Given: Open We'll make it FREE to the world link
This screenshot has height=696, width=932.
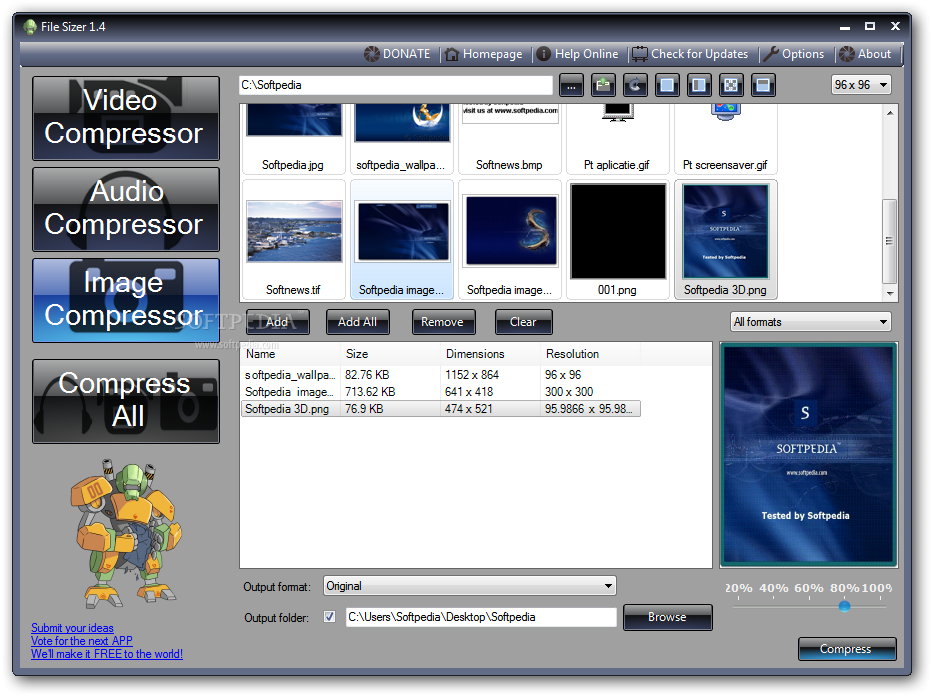Looking at the screenshot, I should 106,654.
